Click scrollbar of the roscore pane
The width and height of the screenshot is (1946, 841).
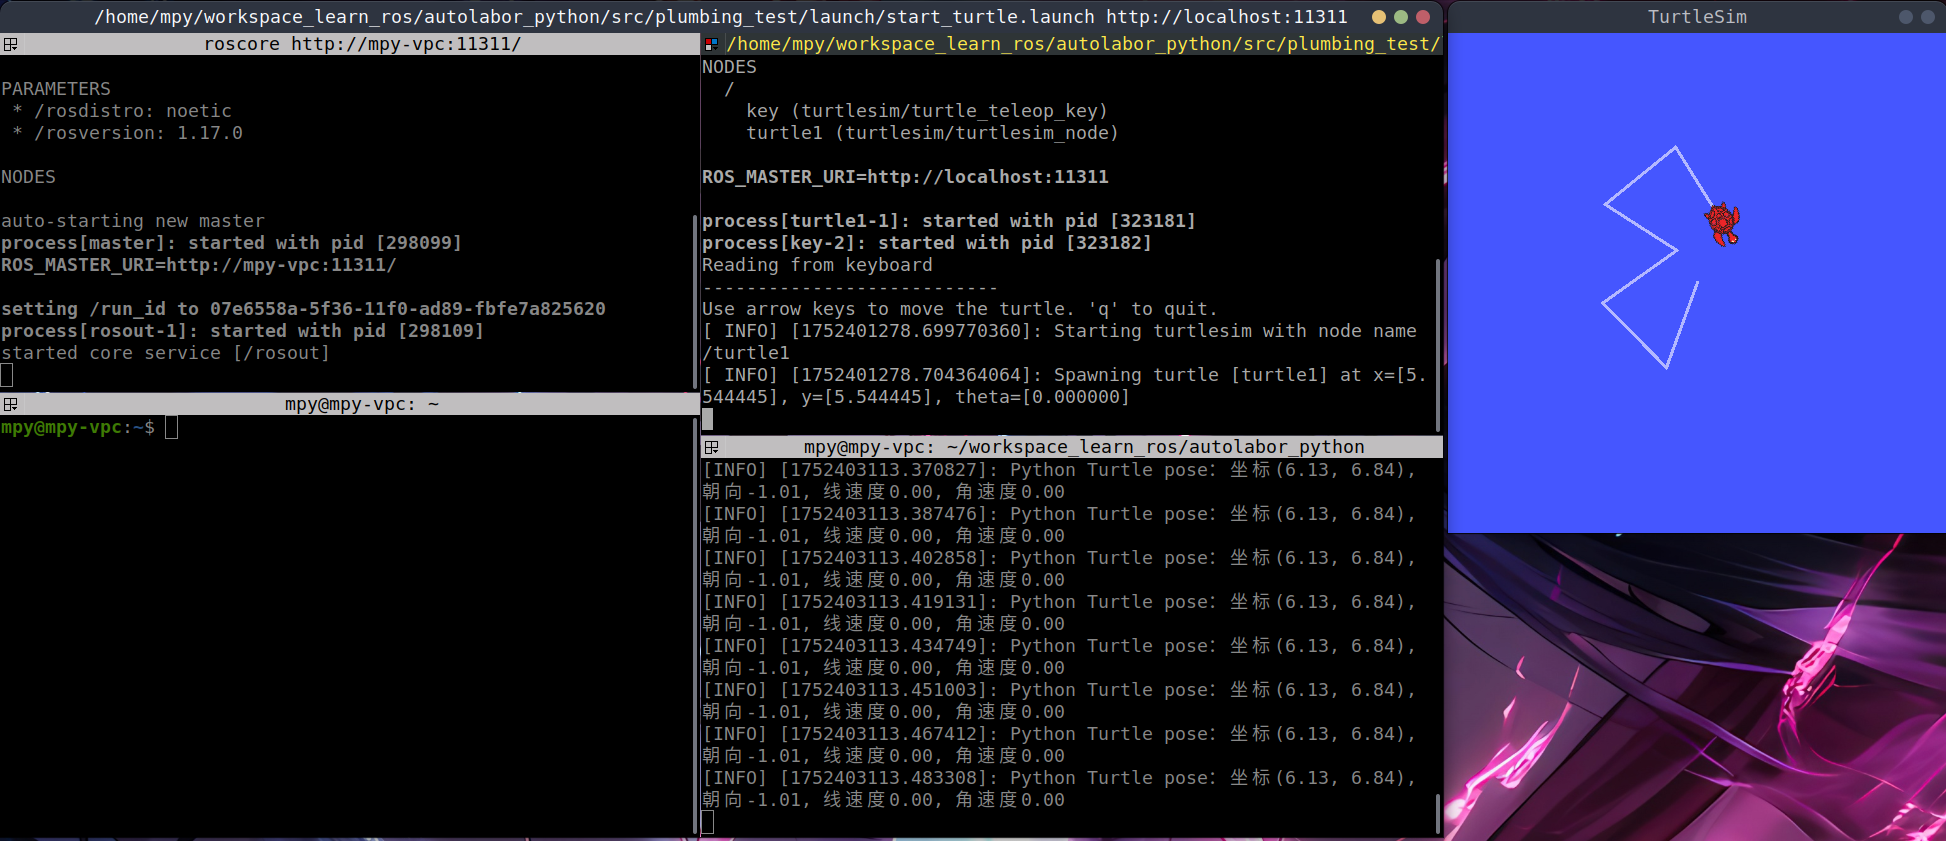pos(695,300)
